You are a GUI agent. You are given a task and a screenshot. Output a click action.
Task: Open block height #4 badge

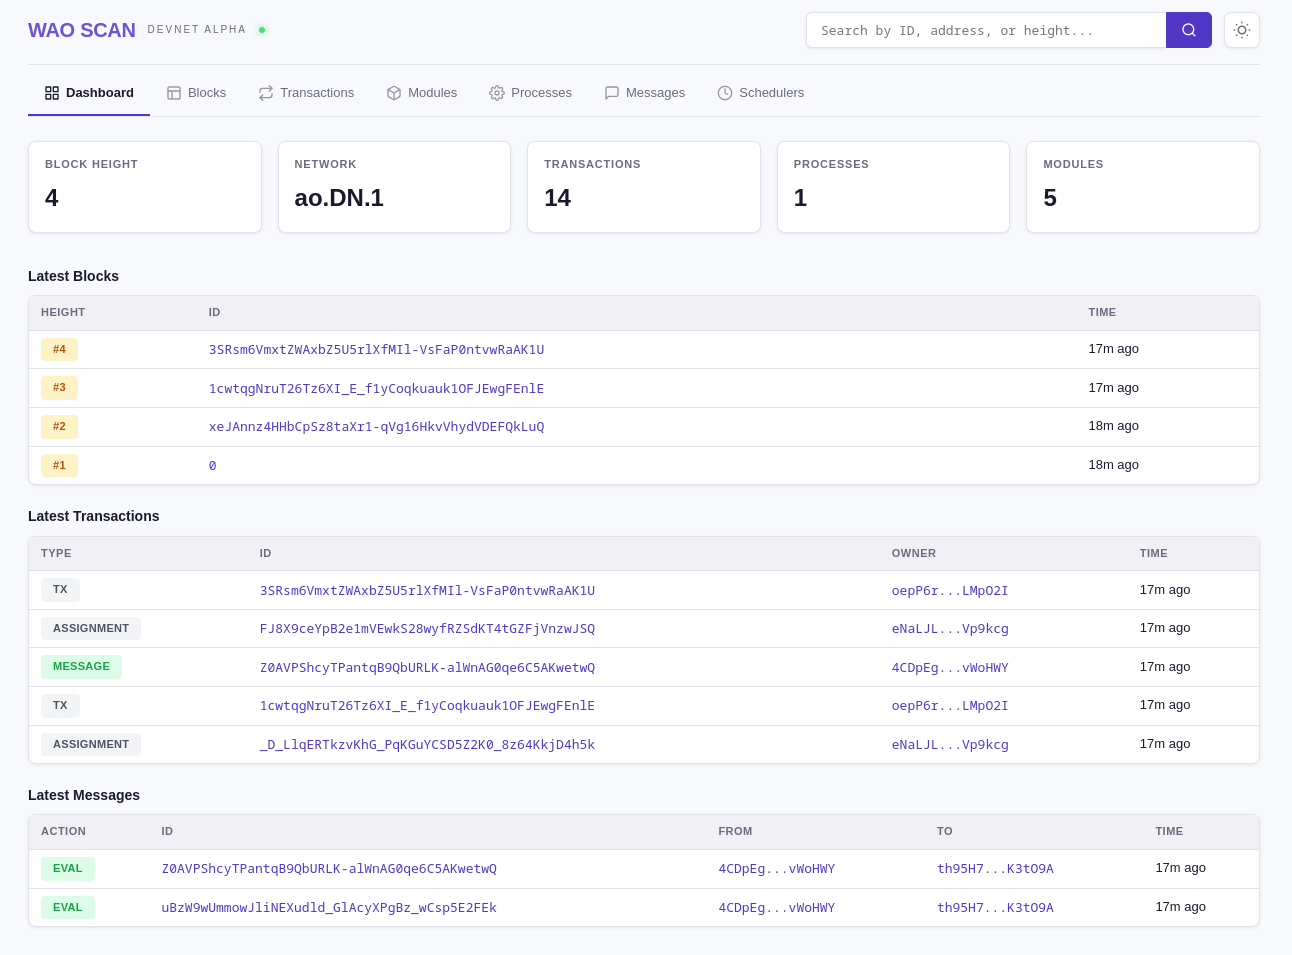point(59,349)
